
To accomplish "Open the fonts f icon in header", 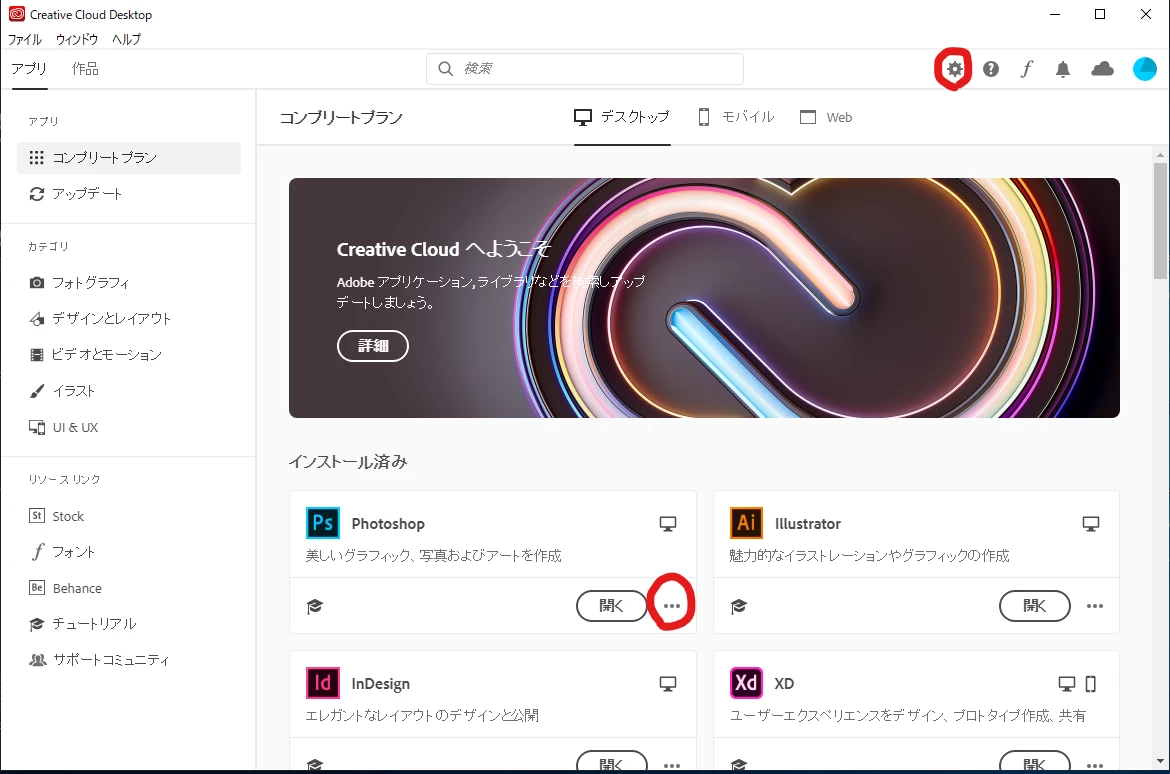I will point(1027,69).
